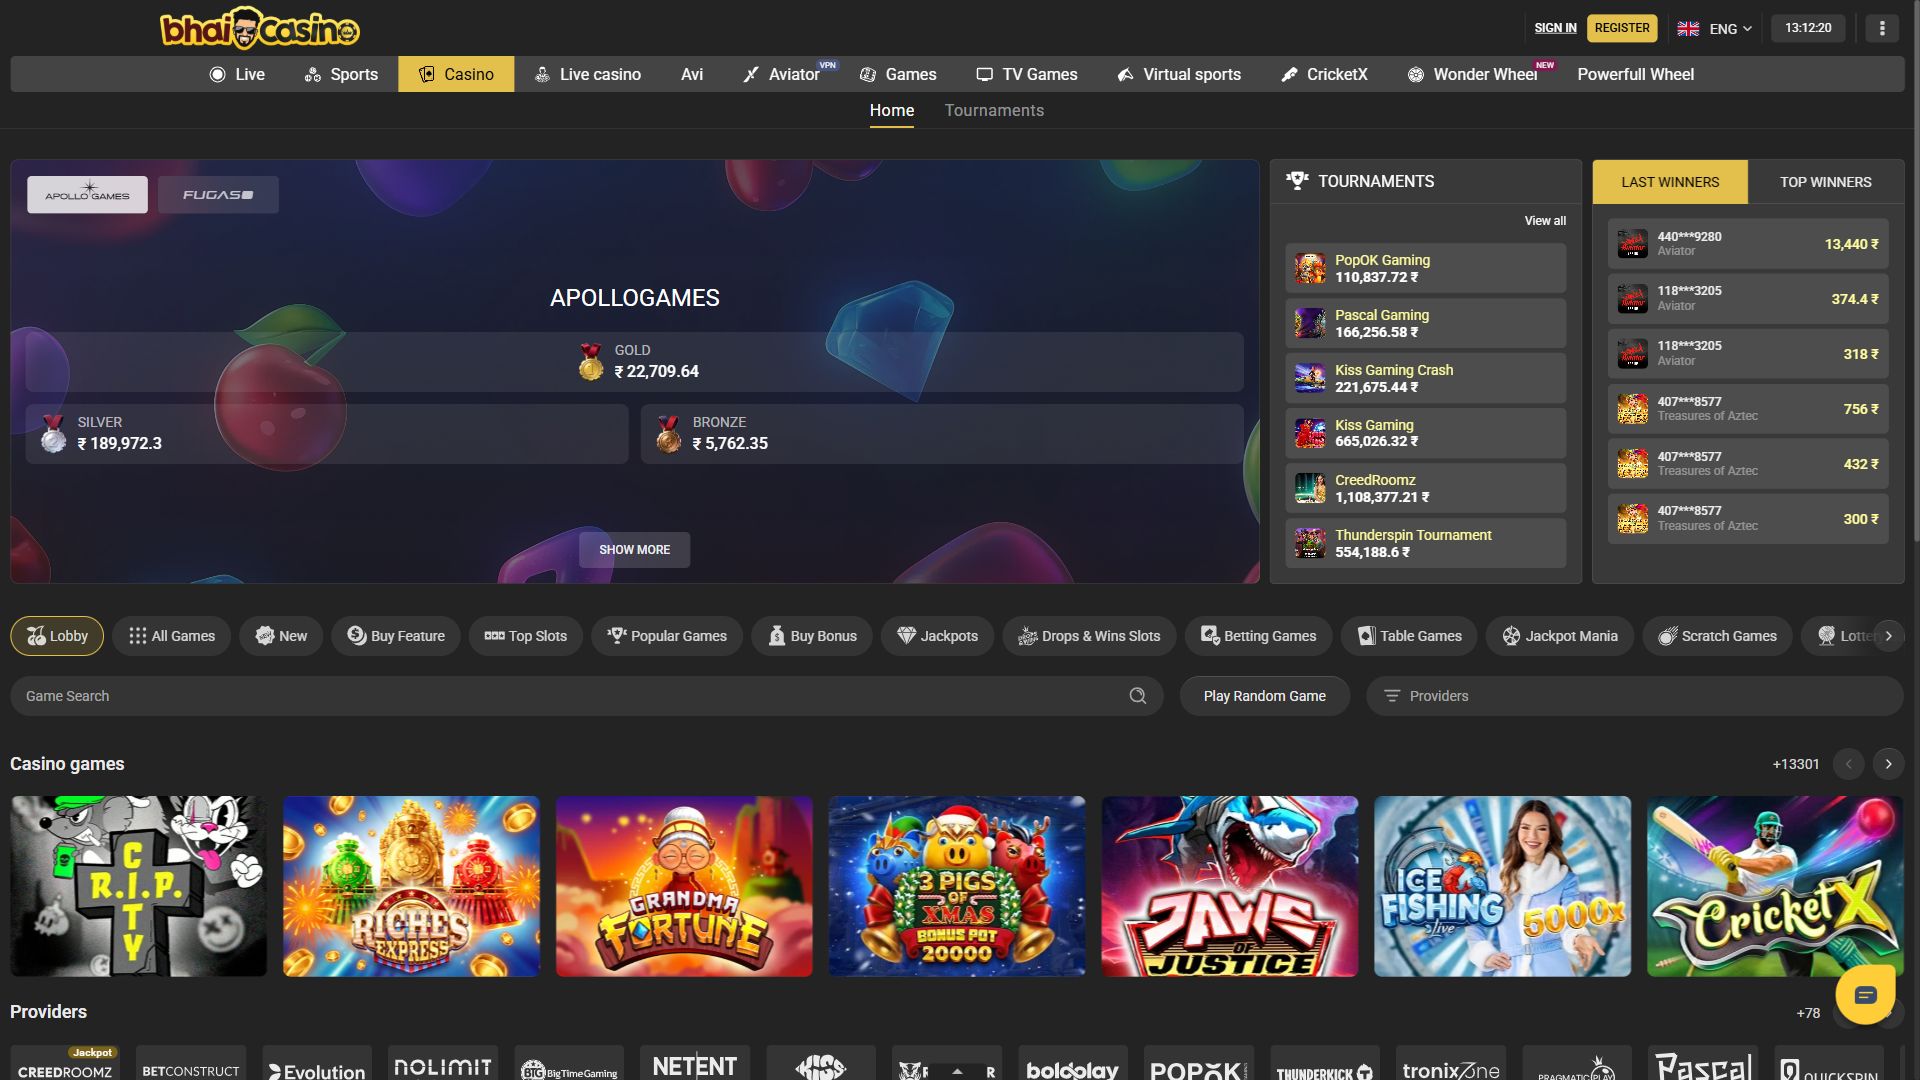
Task: Switch to the Last Winners tab
Action: [1670, 182]
